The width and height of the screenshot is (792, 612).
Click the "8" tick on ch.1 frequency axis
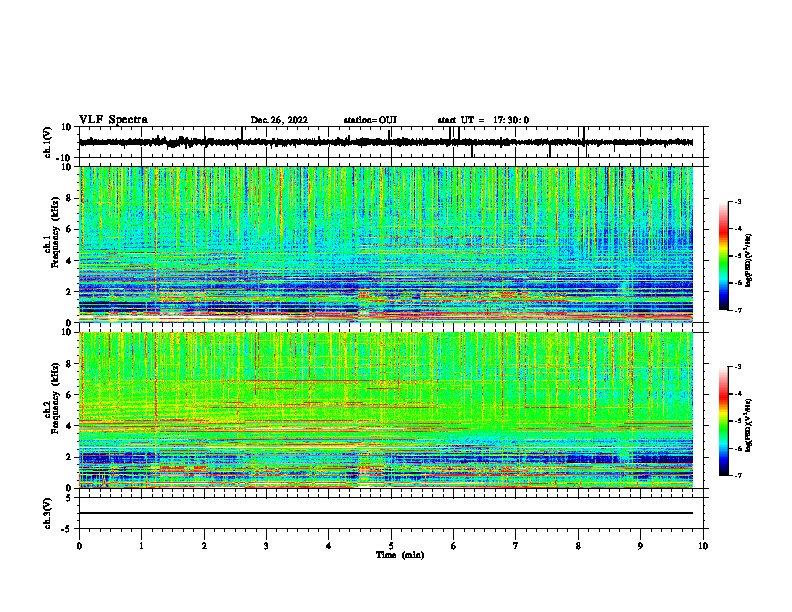click(x=69, y=198)
